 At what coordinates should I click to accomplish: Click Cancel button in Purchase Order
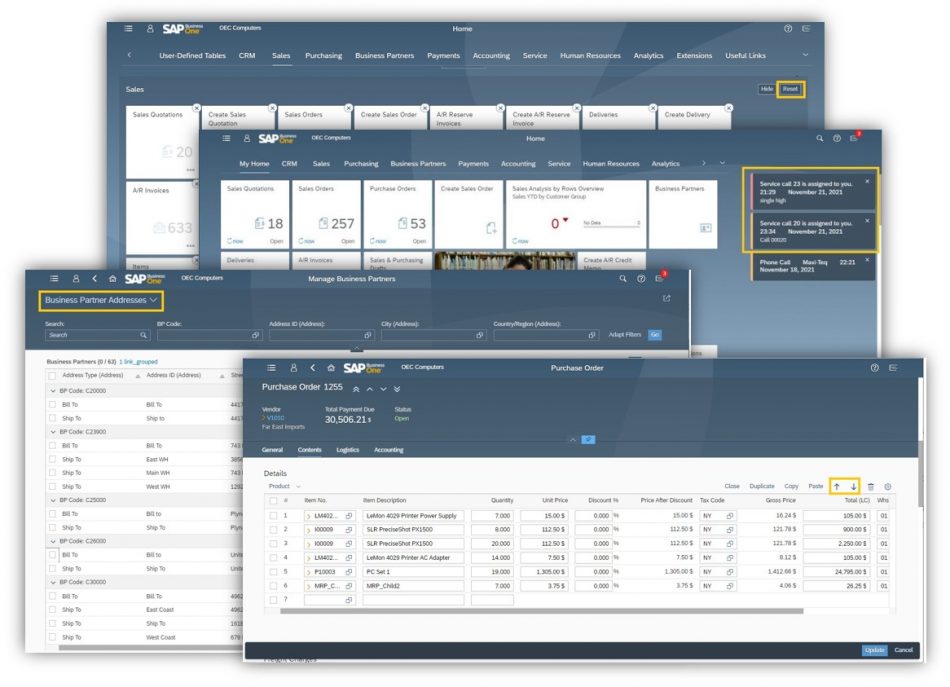point(903,650)
